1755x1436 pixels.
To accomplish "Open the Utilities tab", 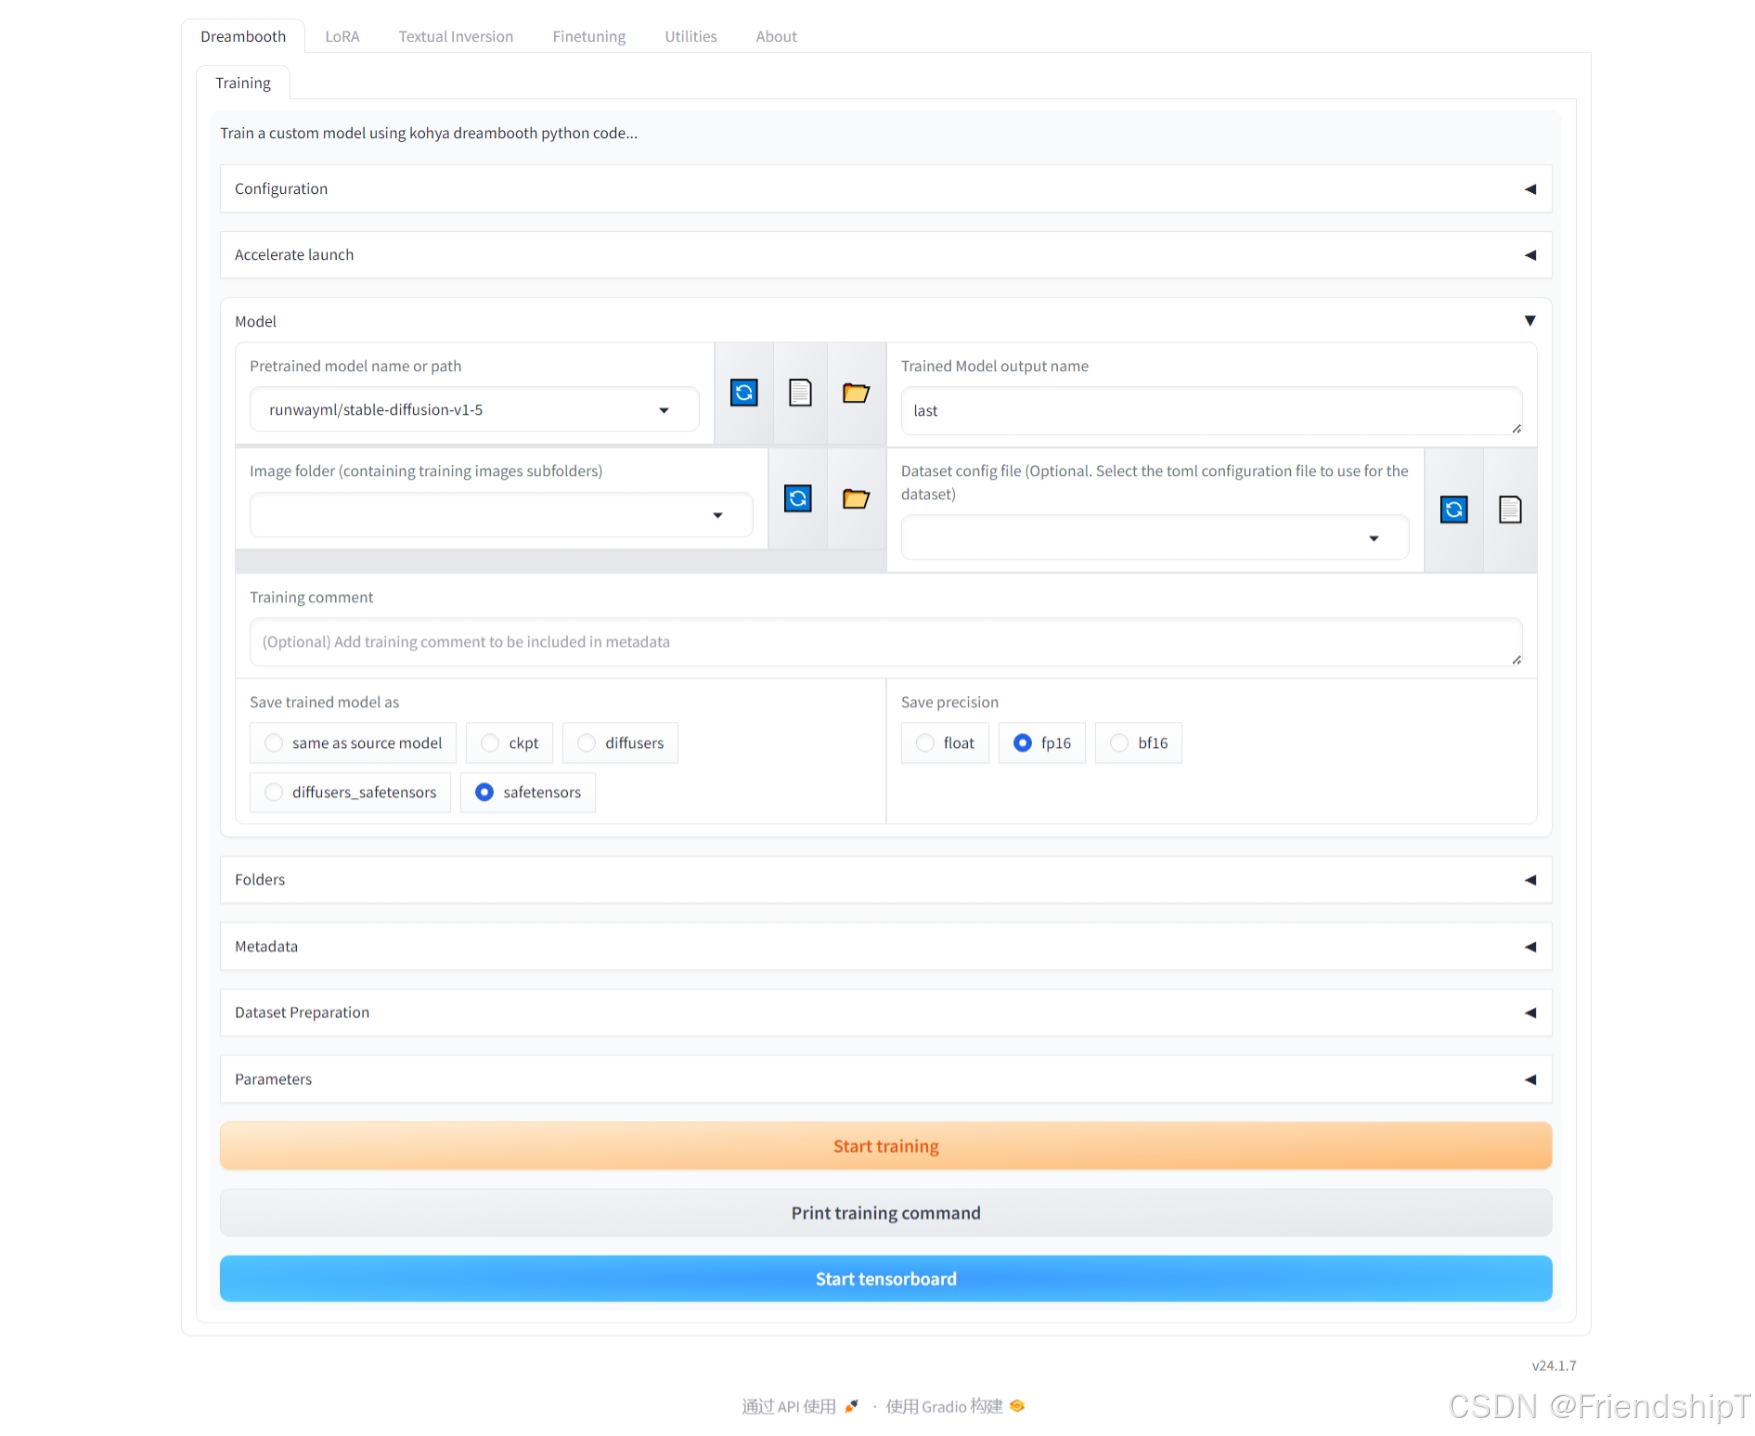I will (x=690, y=36).
